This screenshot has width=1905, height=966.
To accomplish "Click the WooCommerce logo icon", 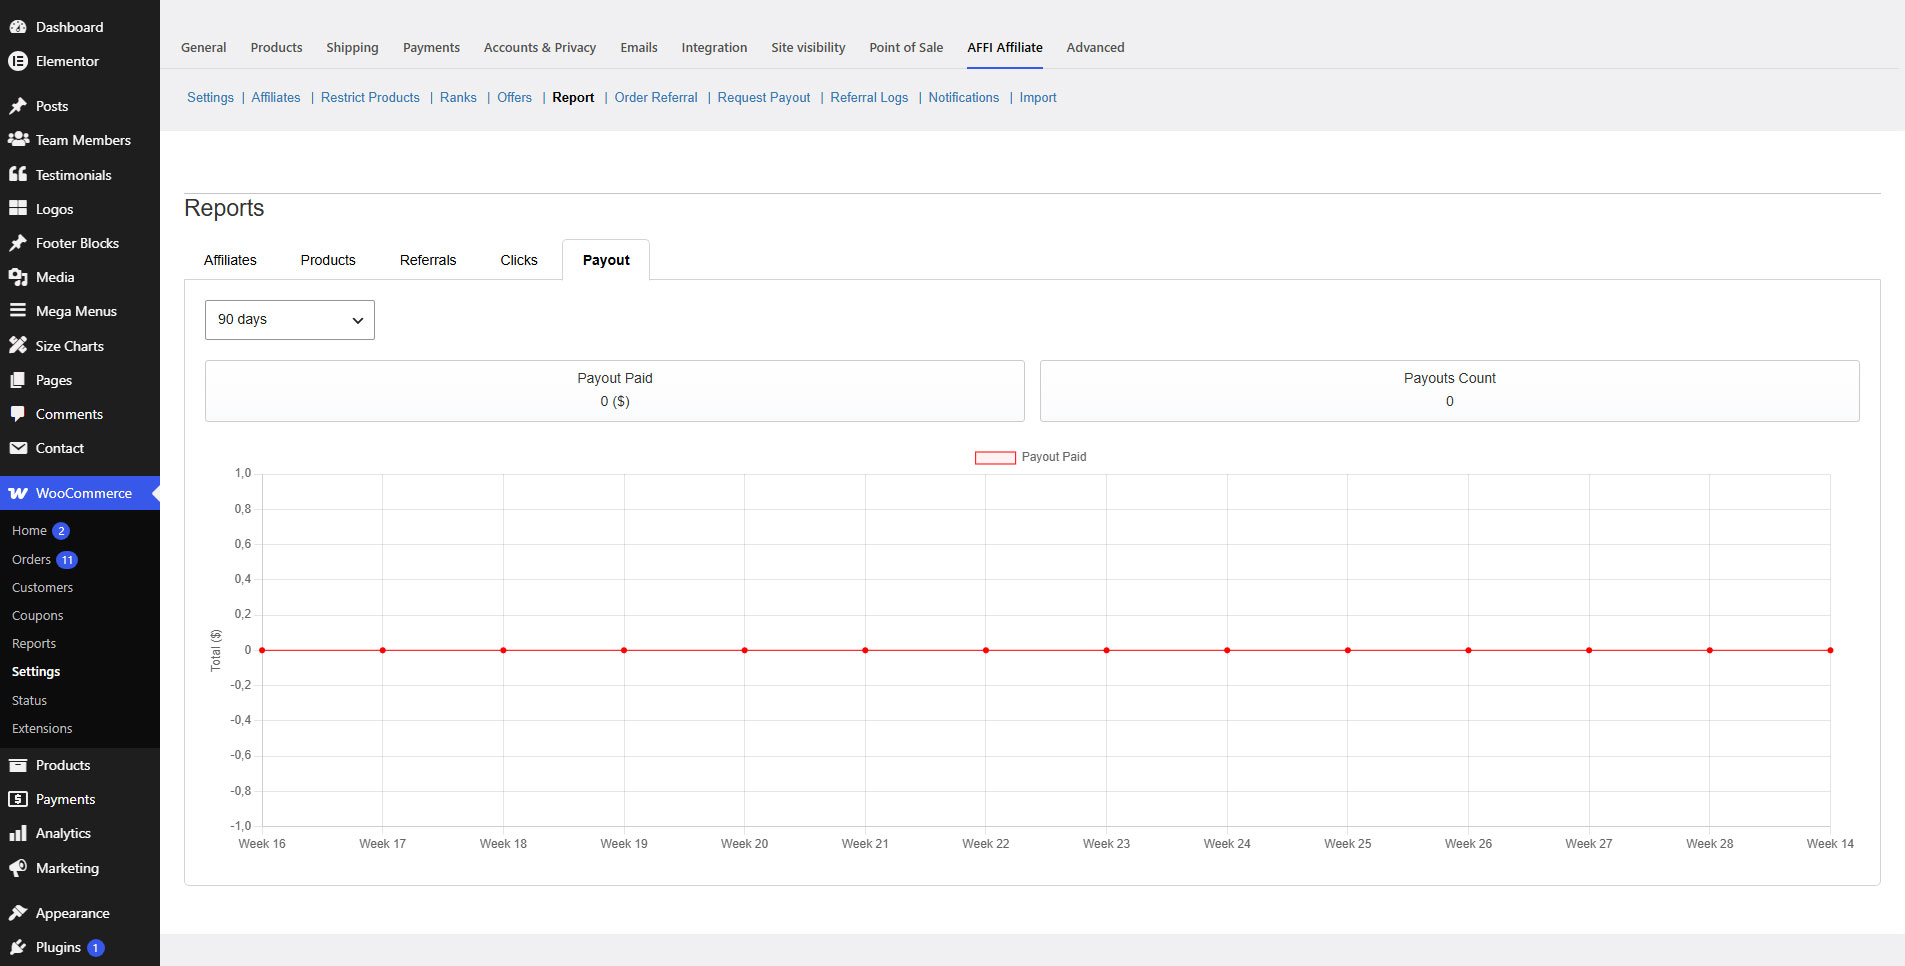I will 18,493.
